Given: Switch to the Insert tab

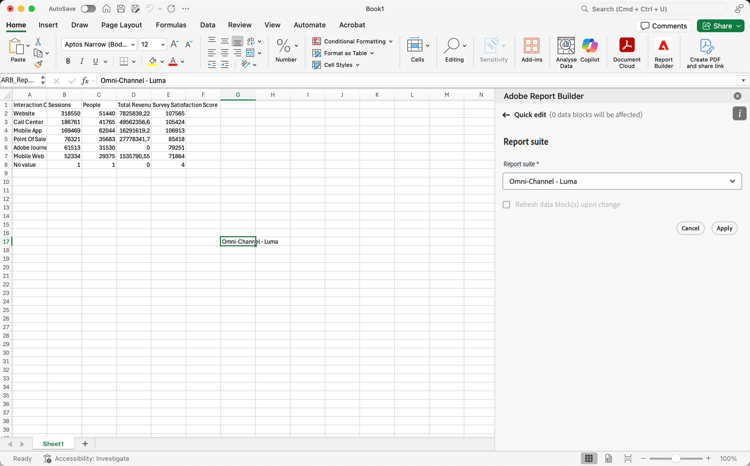Looking at the screenshot, I should coord(48,25).
